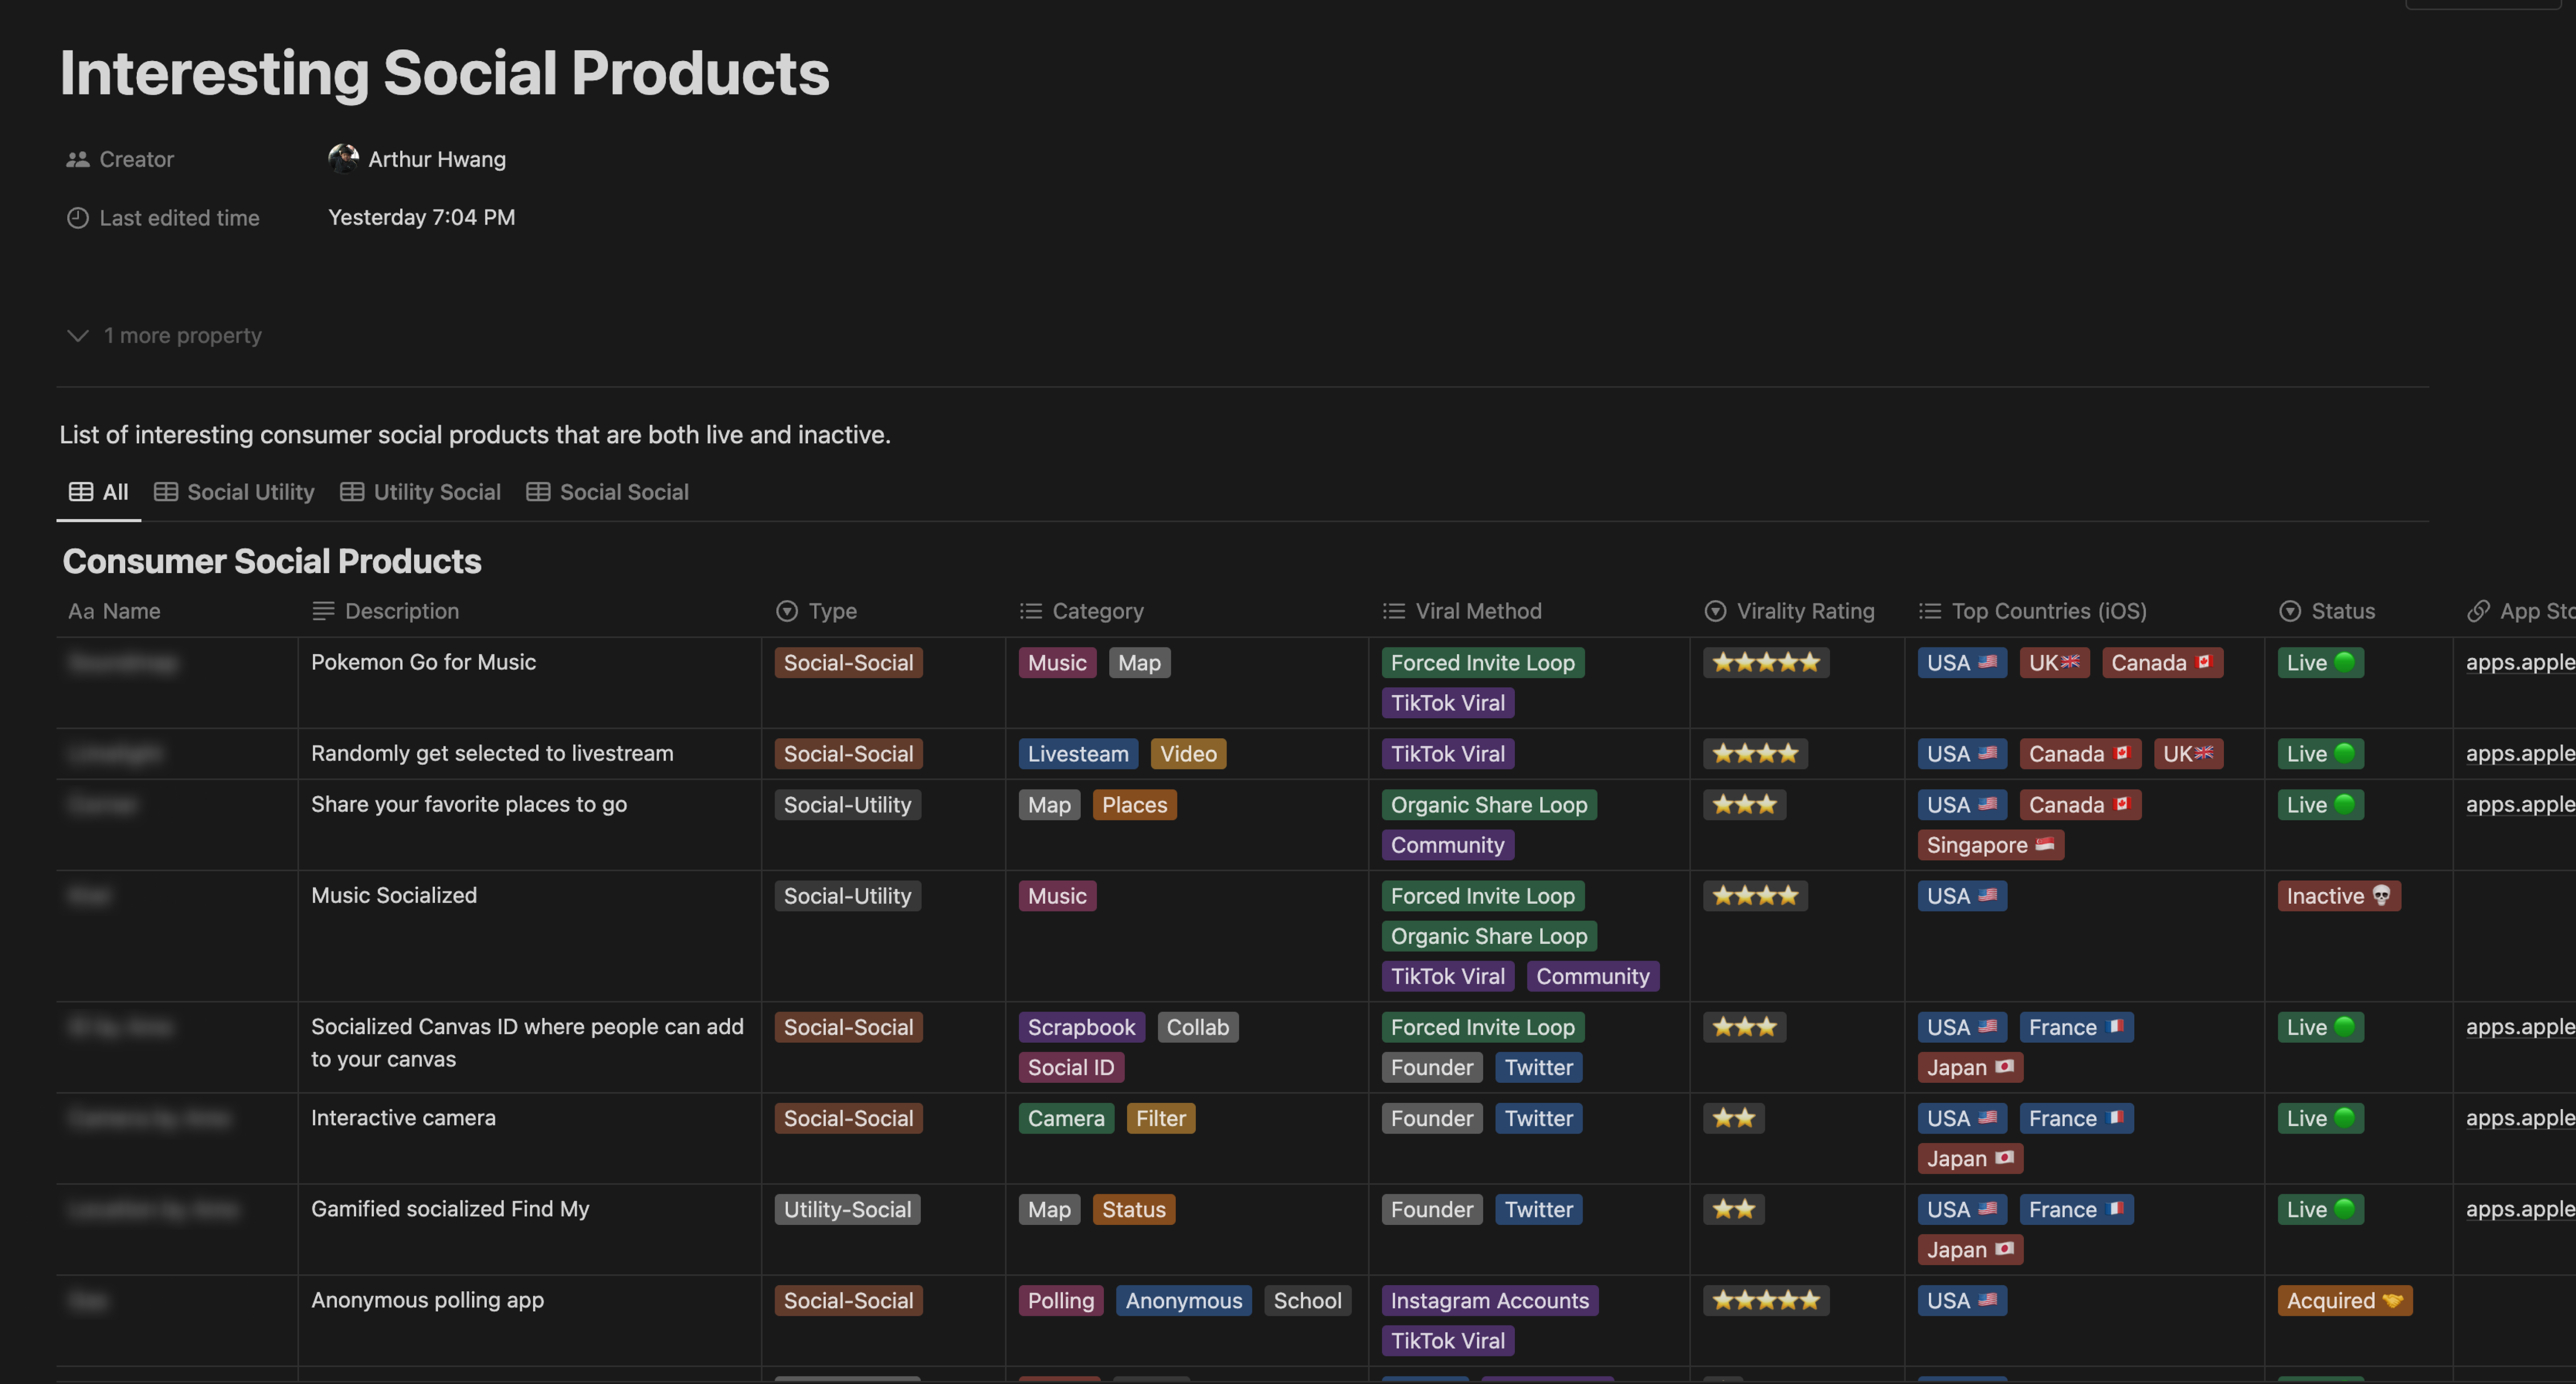Click the Last edited time clock icon
The image size is (2576, 1384).
tap(77, 218)
